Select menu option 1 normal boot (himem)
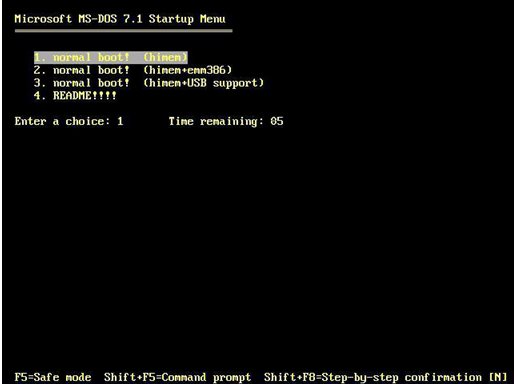This screenshot has height=386, width=514. [x=111, y=57]
